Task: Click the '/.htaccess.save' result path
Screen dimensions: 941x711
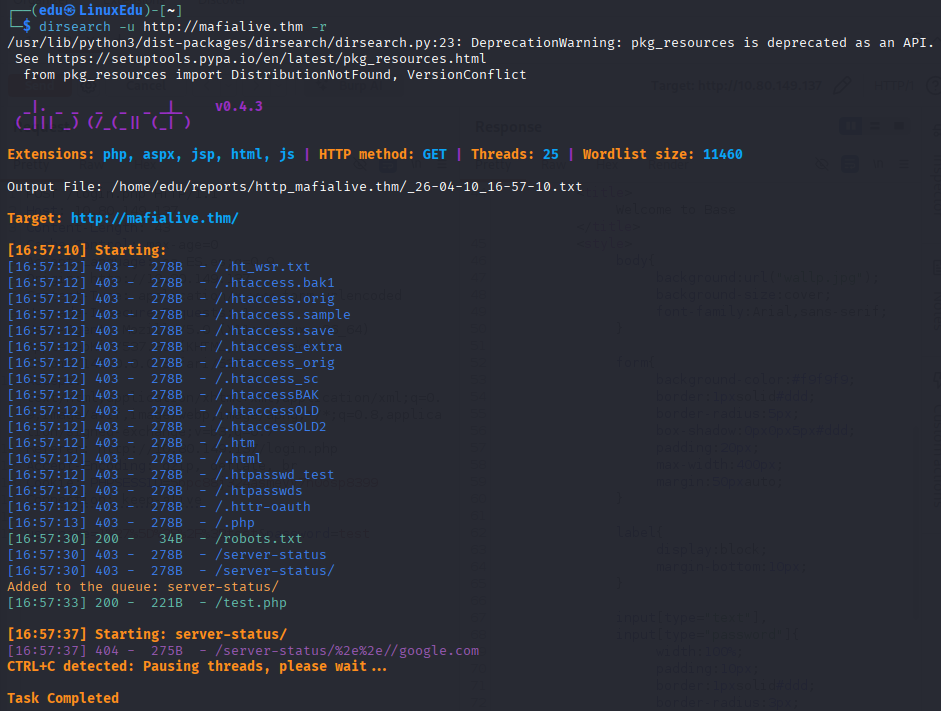Action: tap(274, 331)
